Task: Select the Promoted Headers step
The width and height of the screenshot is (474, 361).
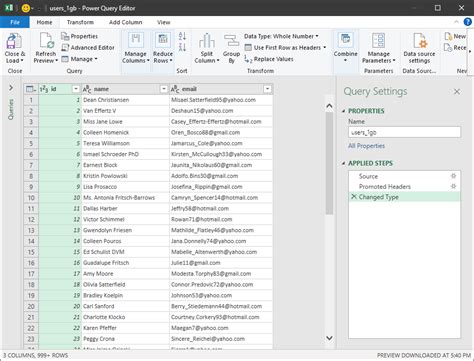Action: [385, 187]
